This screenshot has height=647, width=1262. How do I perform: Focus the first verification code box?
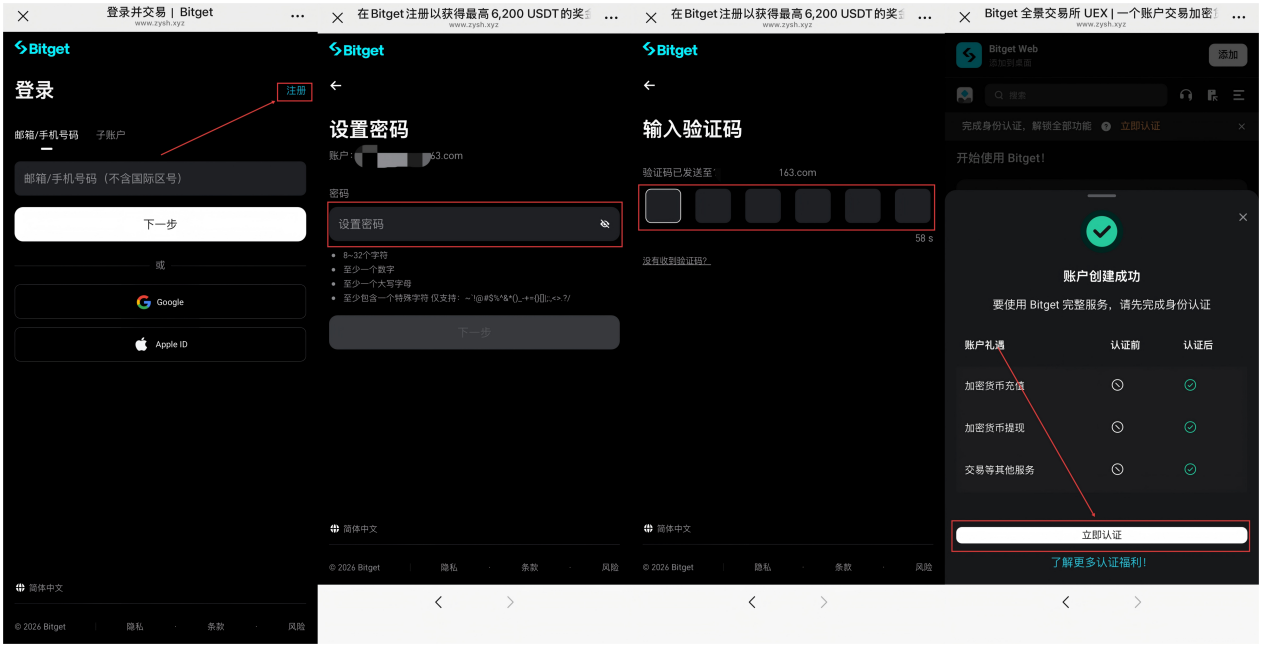click(663, 206)
